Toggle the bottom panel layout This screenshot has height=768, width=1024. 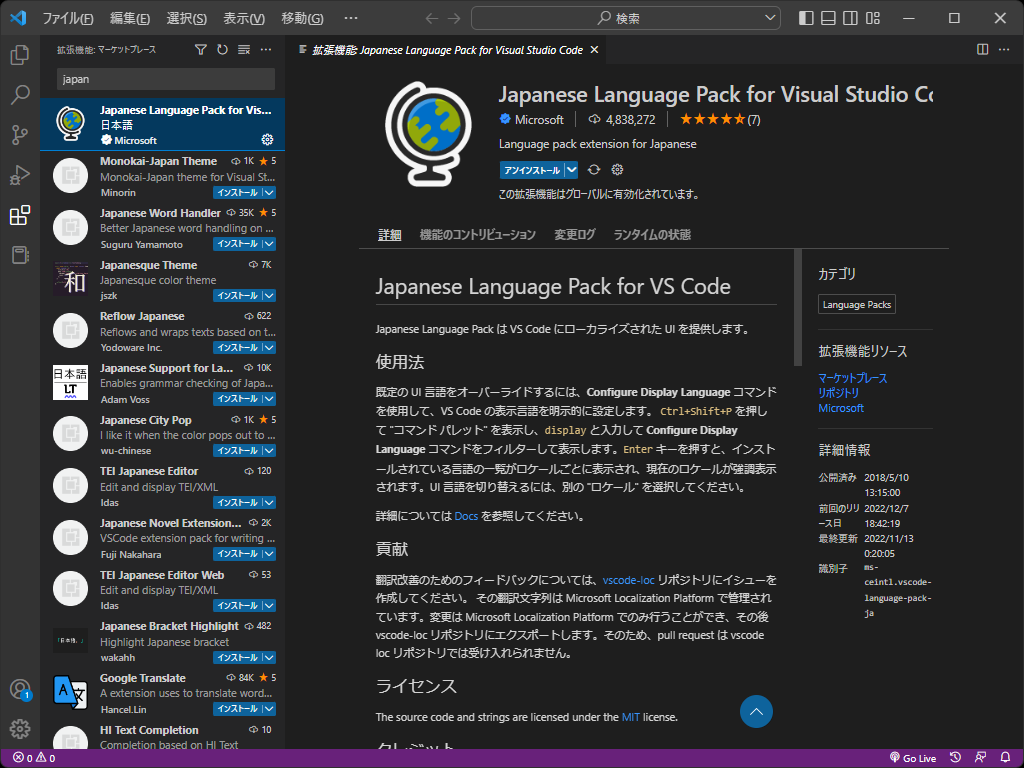[x=828, y=18]
